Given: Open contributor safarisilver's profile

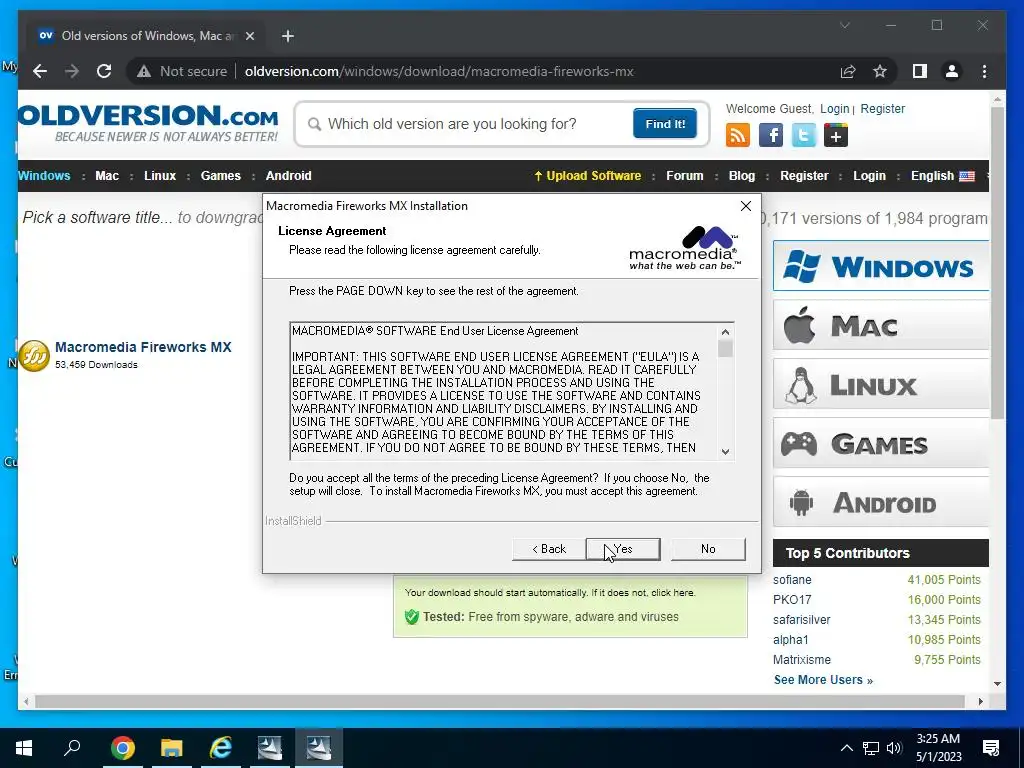Looking at the screenshot, I should [x=802, y=620].
